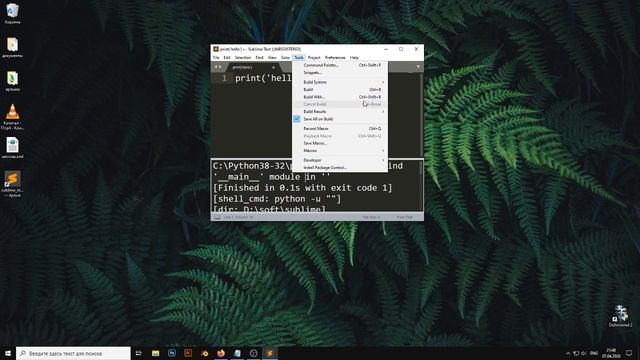This screenshot has width=640, height=360.
Task: Click the line and column indicator in status bar
Action: (x=238, y=217)
